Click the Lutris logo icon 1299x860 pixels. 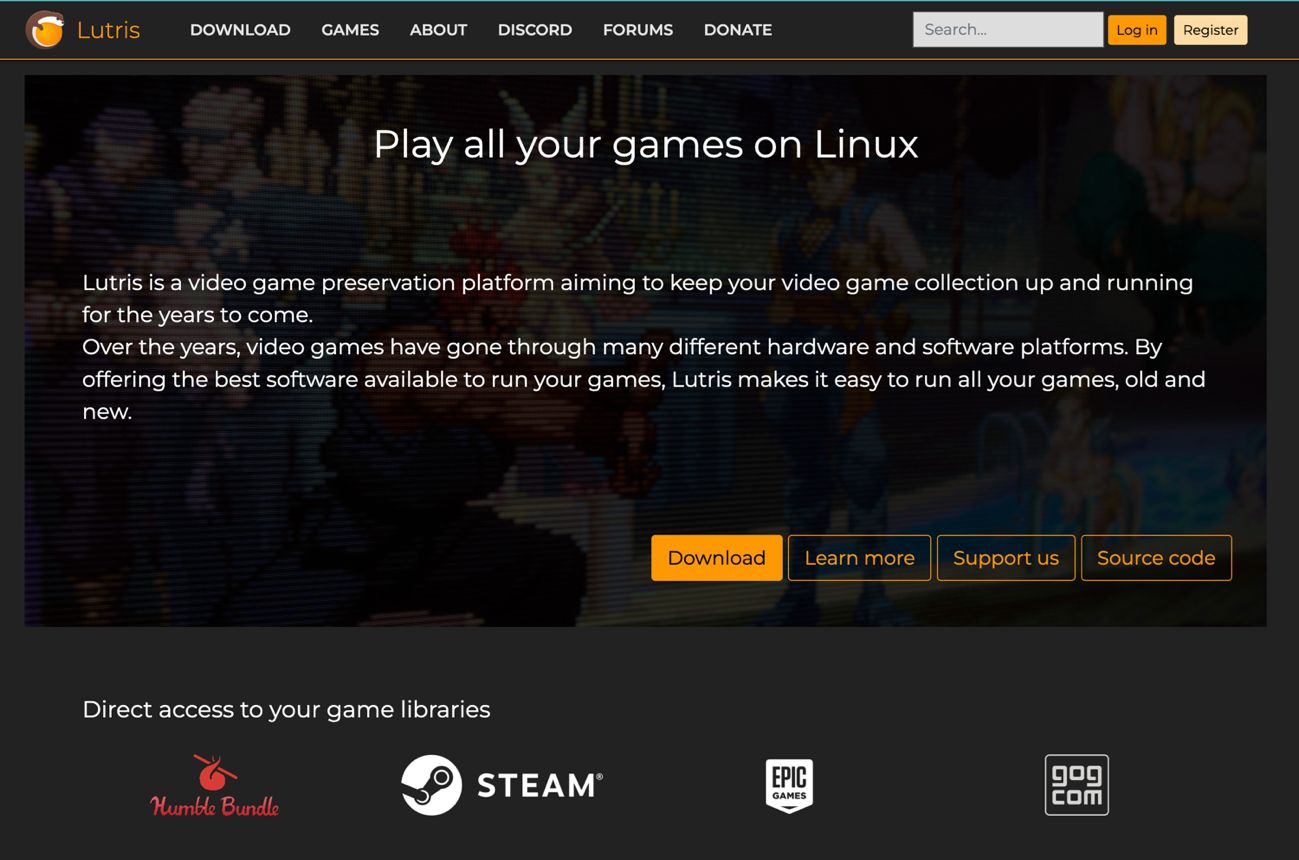(x=44, y=30)
